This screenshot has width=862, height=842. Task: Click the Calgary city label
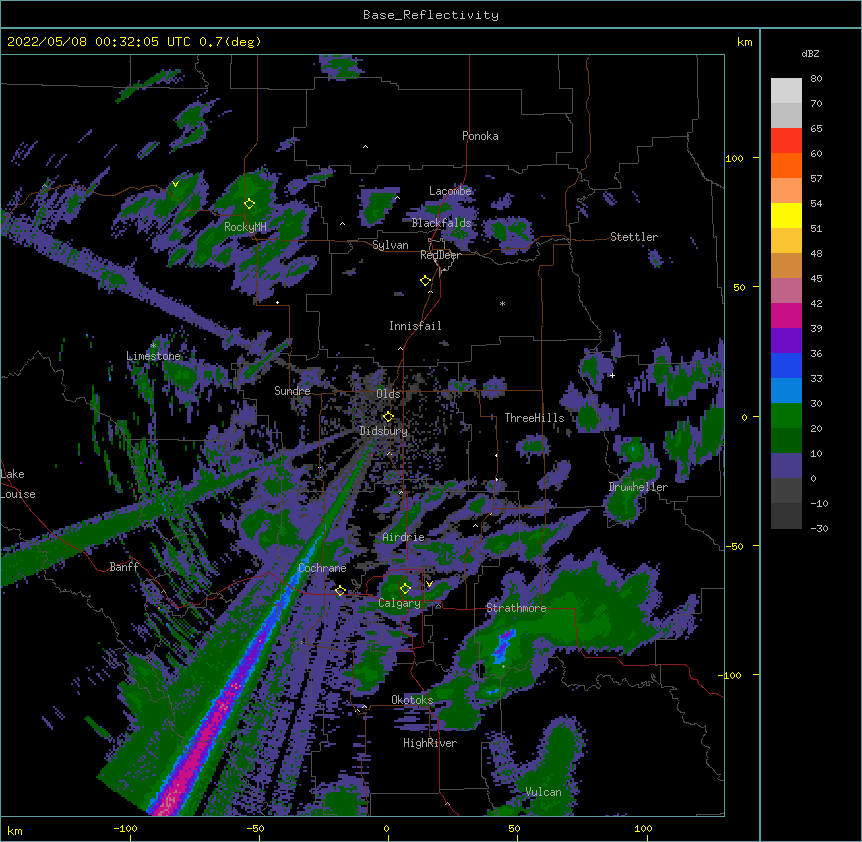coord(400,603)
